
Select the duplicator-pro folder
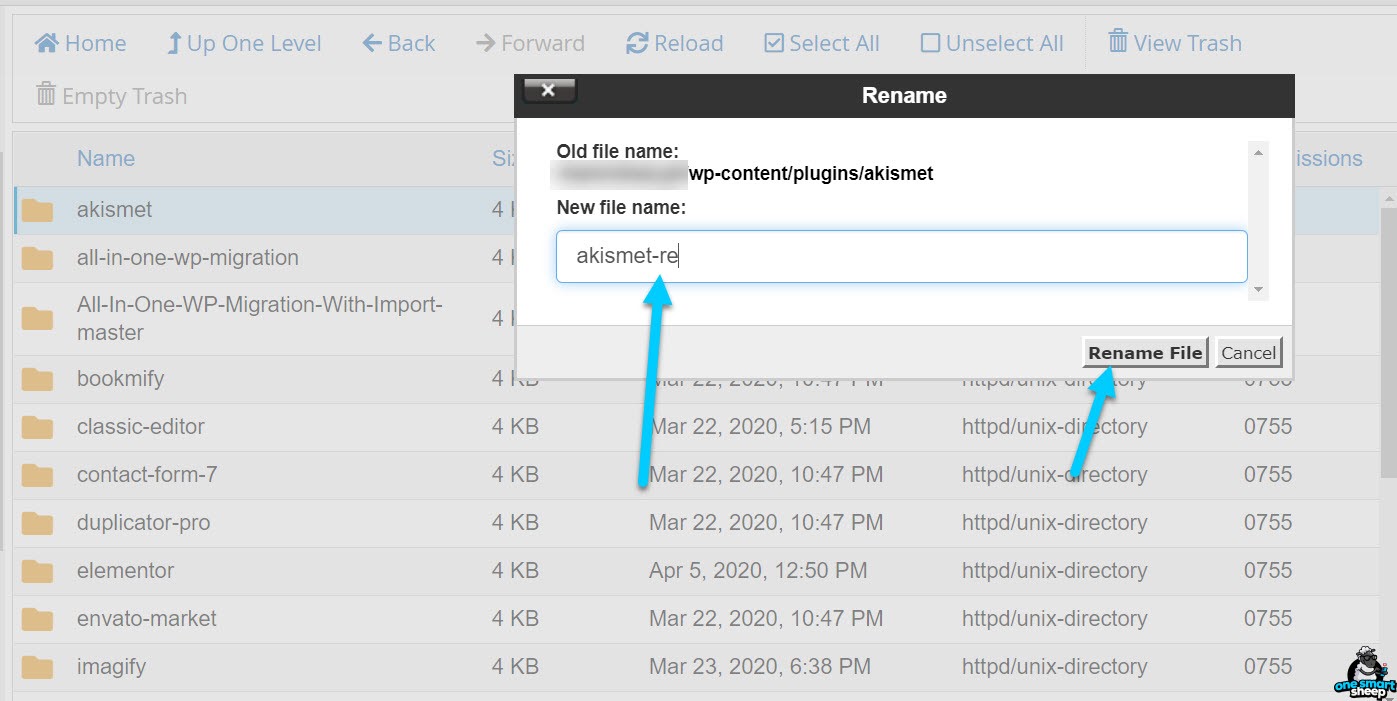[x=697, y=523]
